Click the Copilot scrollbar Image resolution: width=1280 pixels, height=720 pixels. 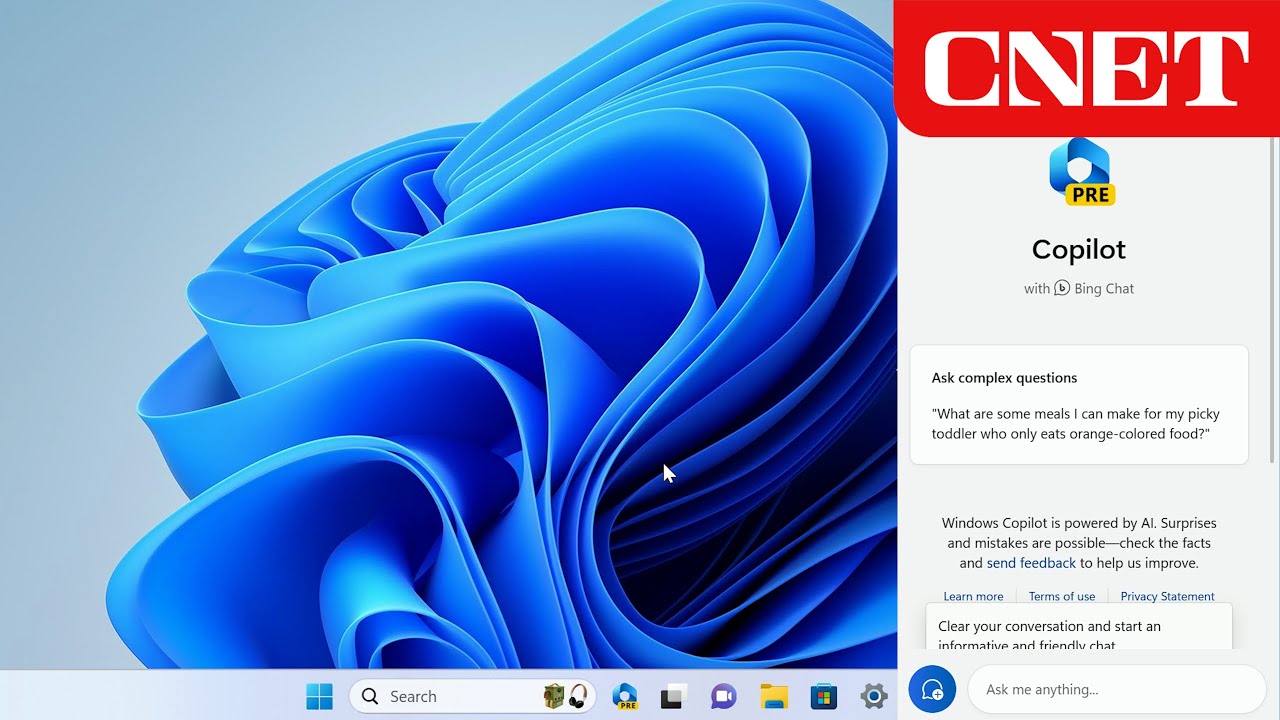click(x=1273, y=300)
